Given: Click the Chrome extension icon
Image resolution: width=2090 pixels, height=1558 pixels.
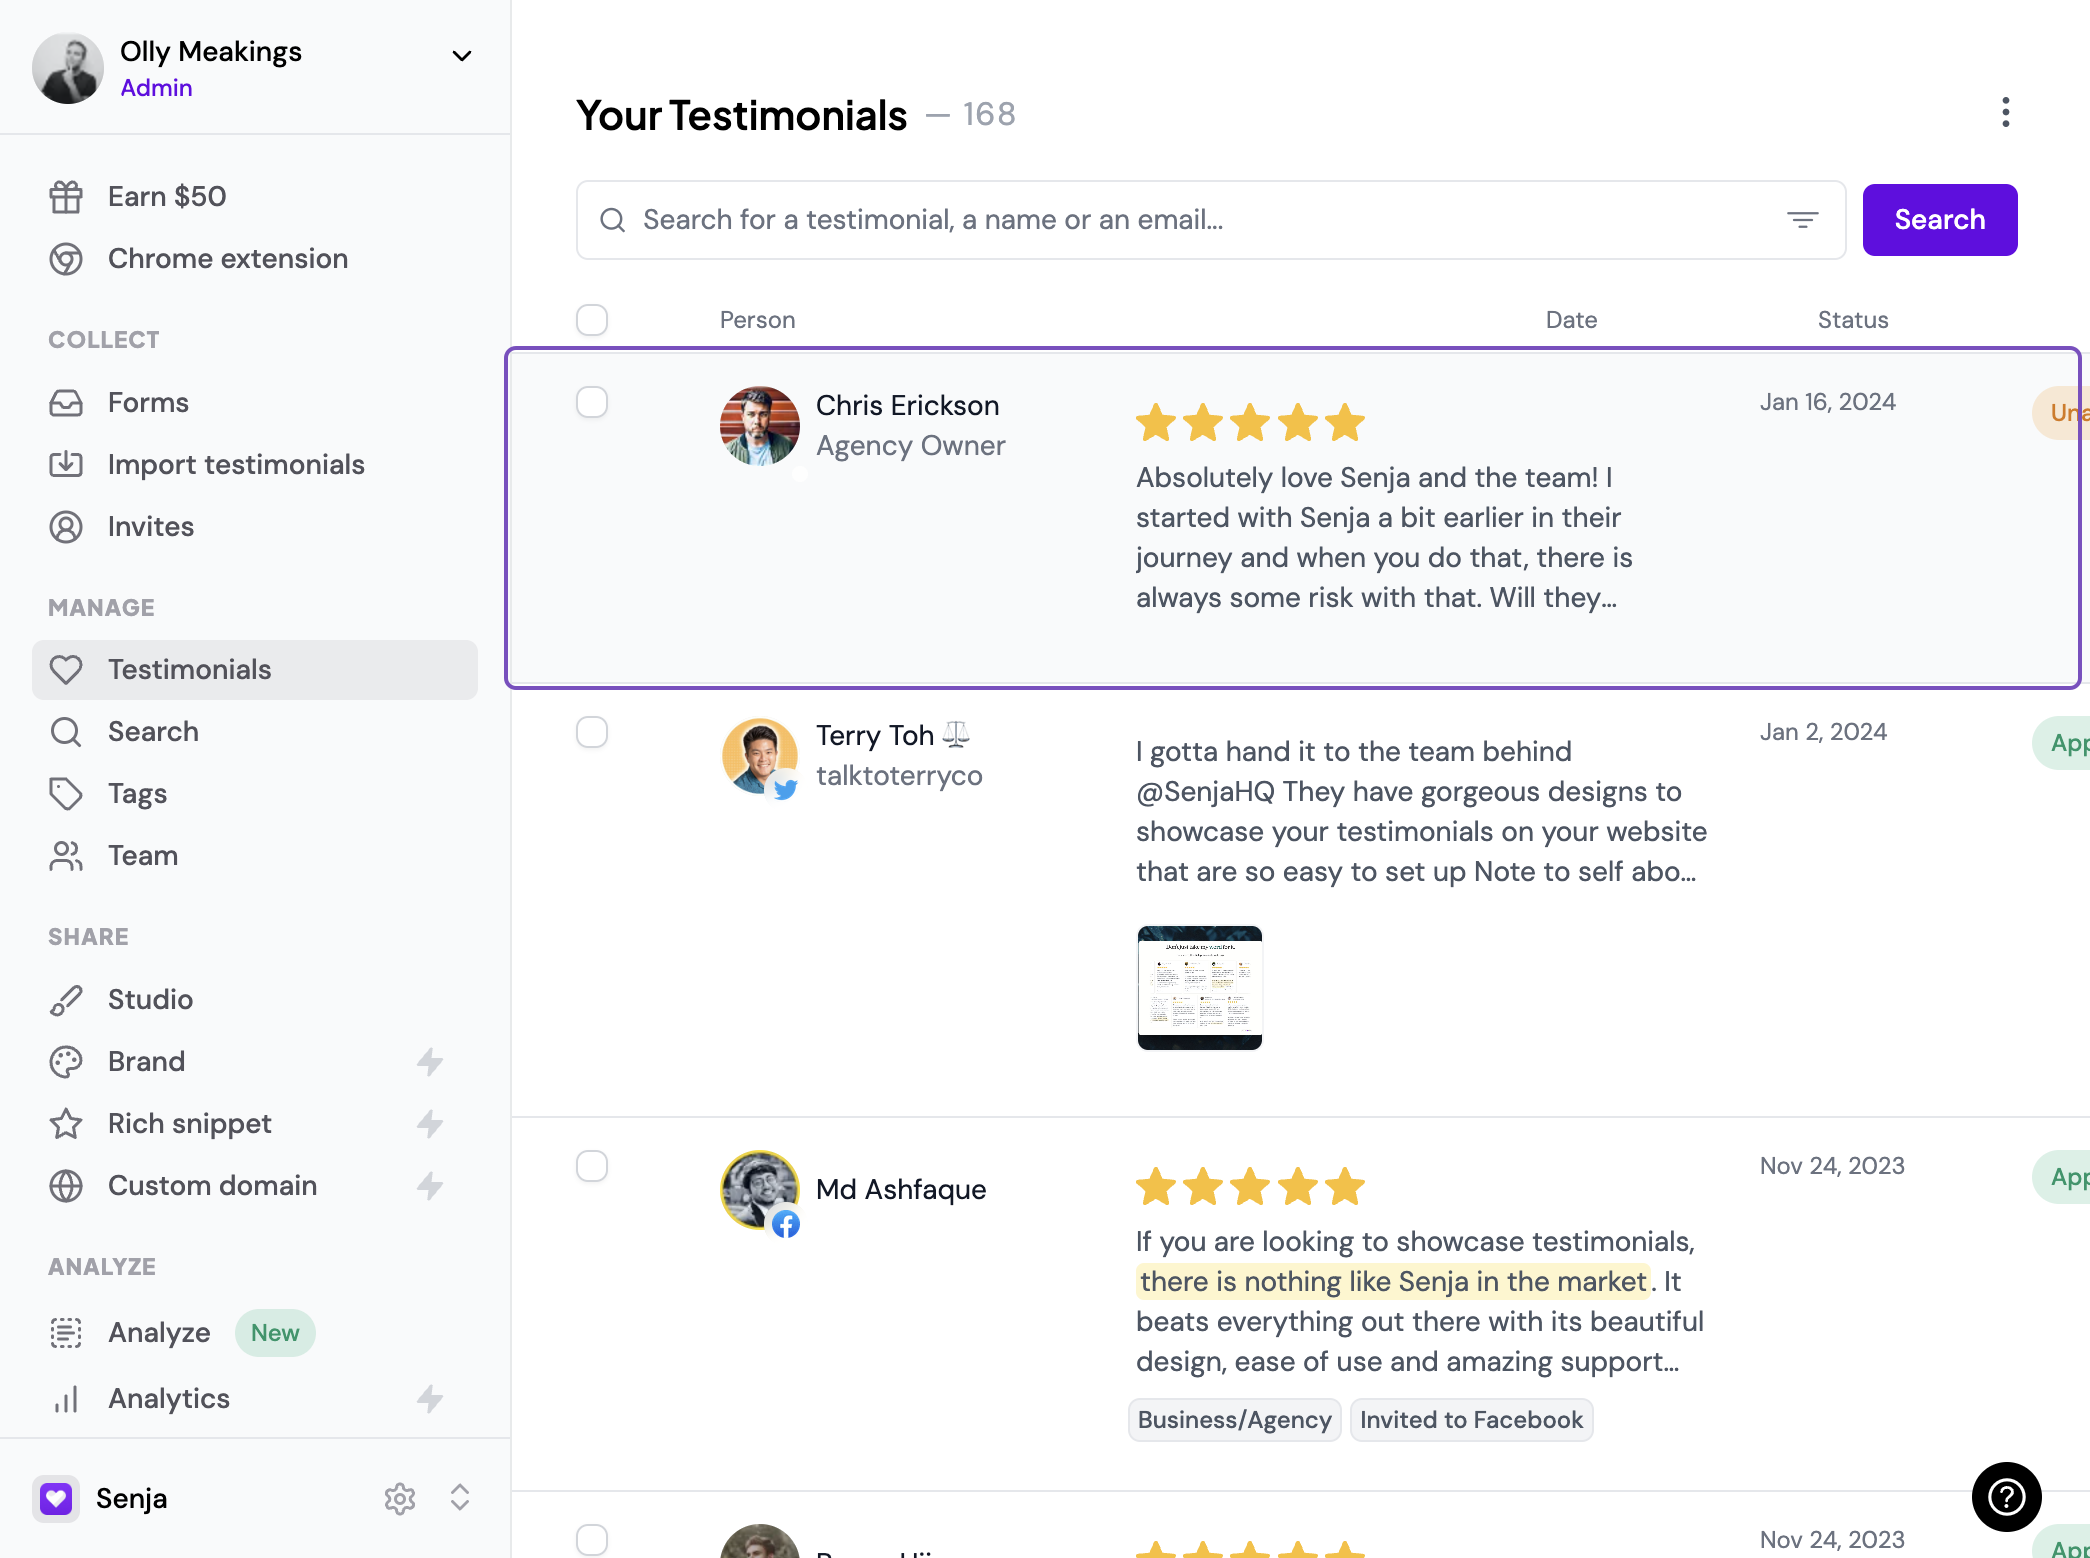Looking at the screenshot, I should (66, 259).
